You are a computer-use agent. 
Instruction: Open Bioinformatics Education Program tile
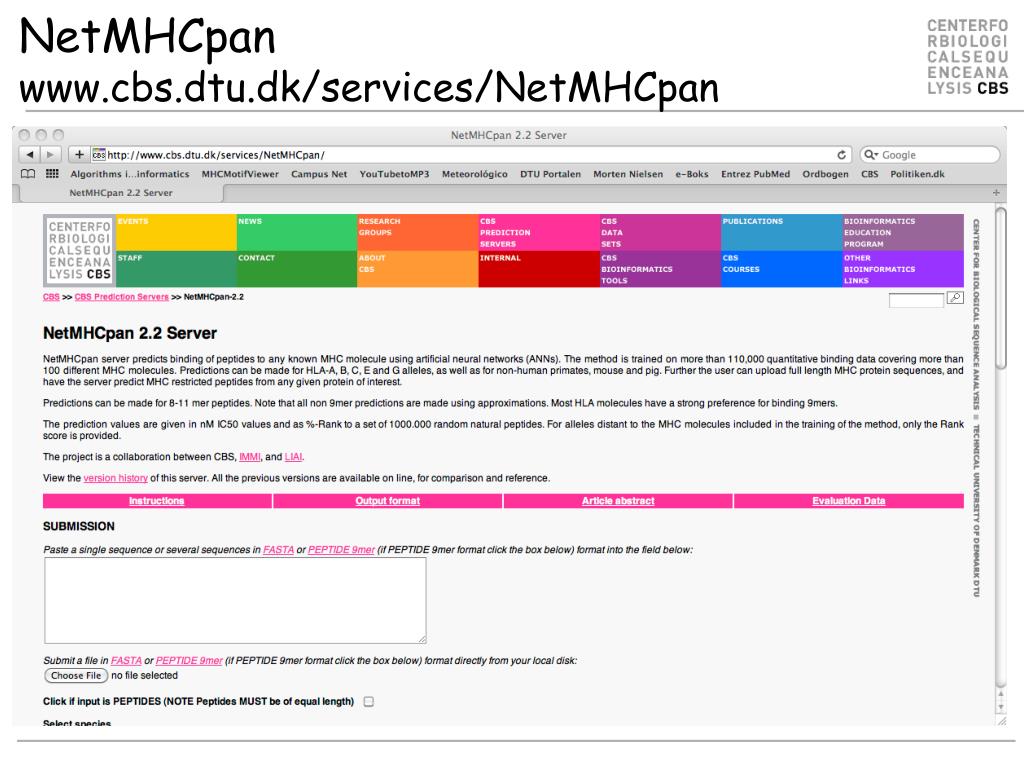903,232
